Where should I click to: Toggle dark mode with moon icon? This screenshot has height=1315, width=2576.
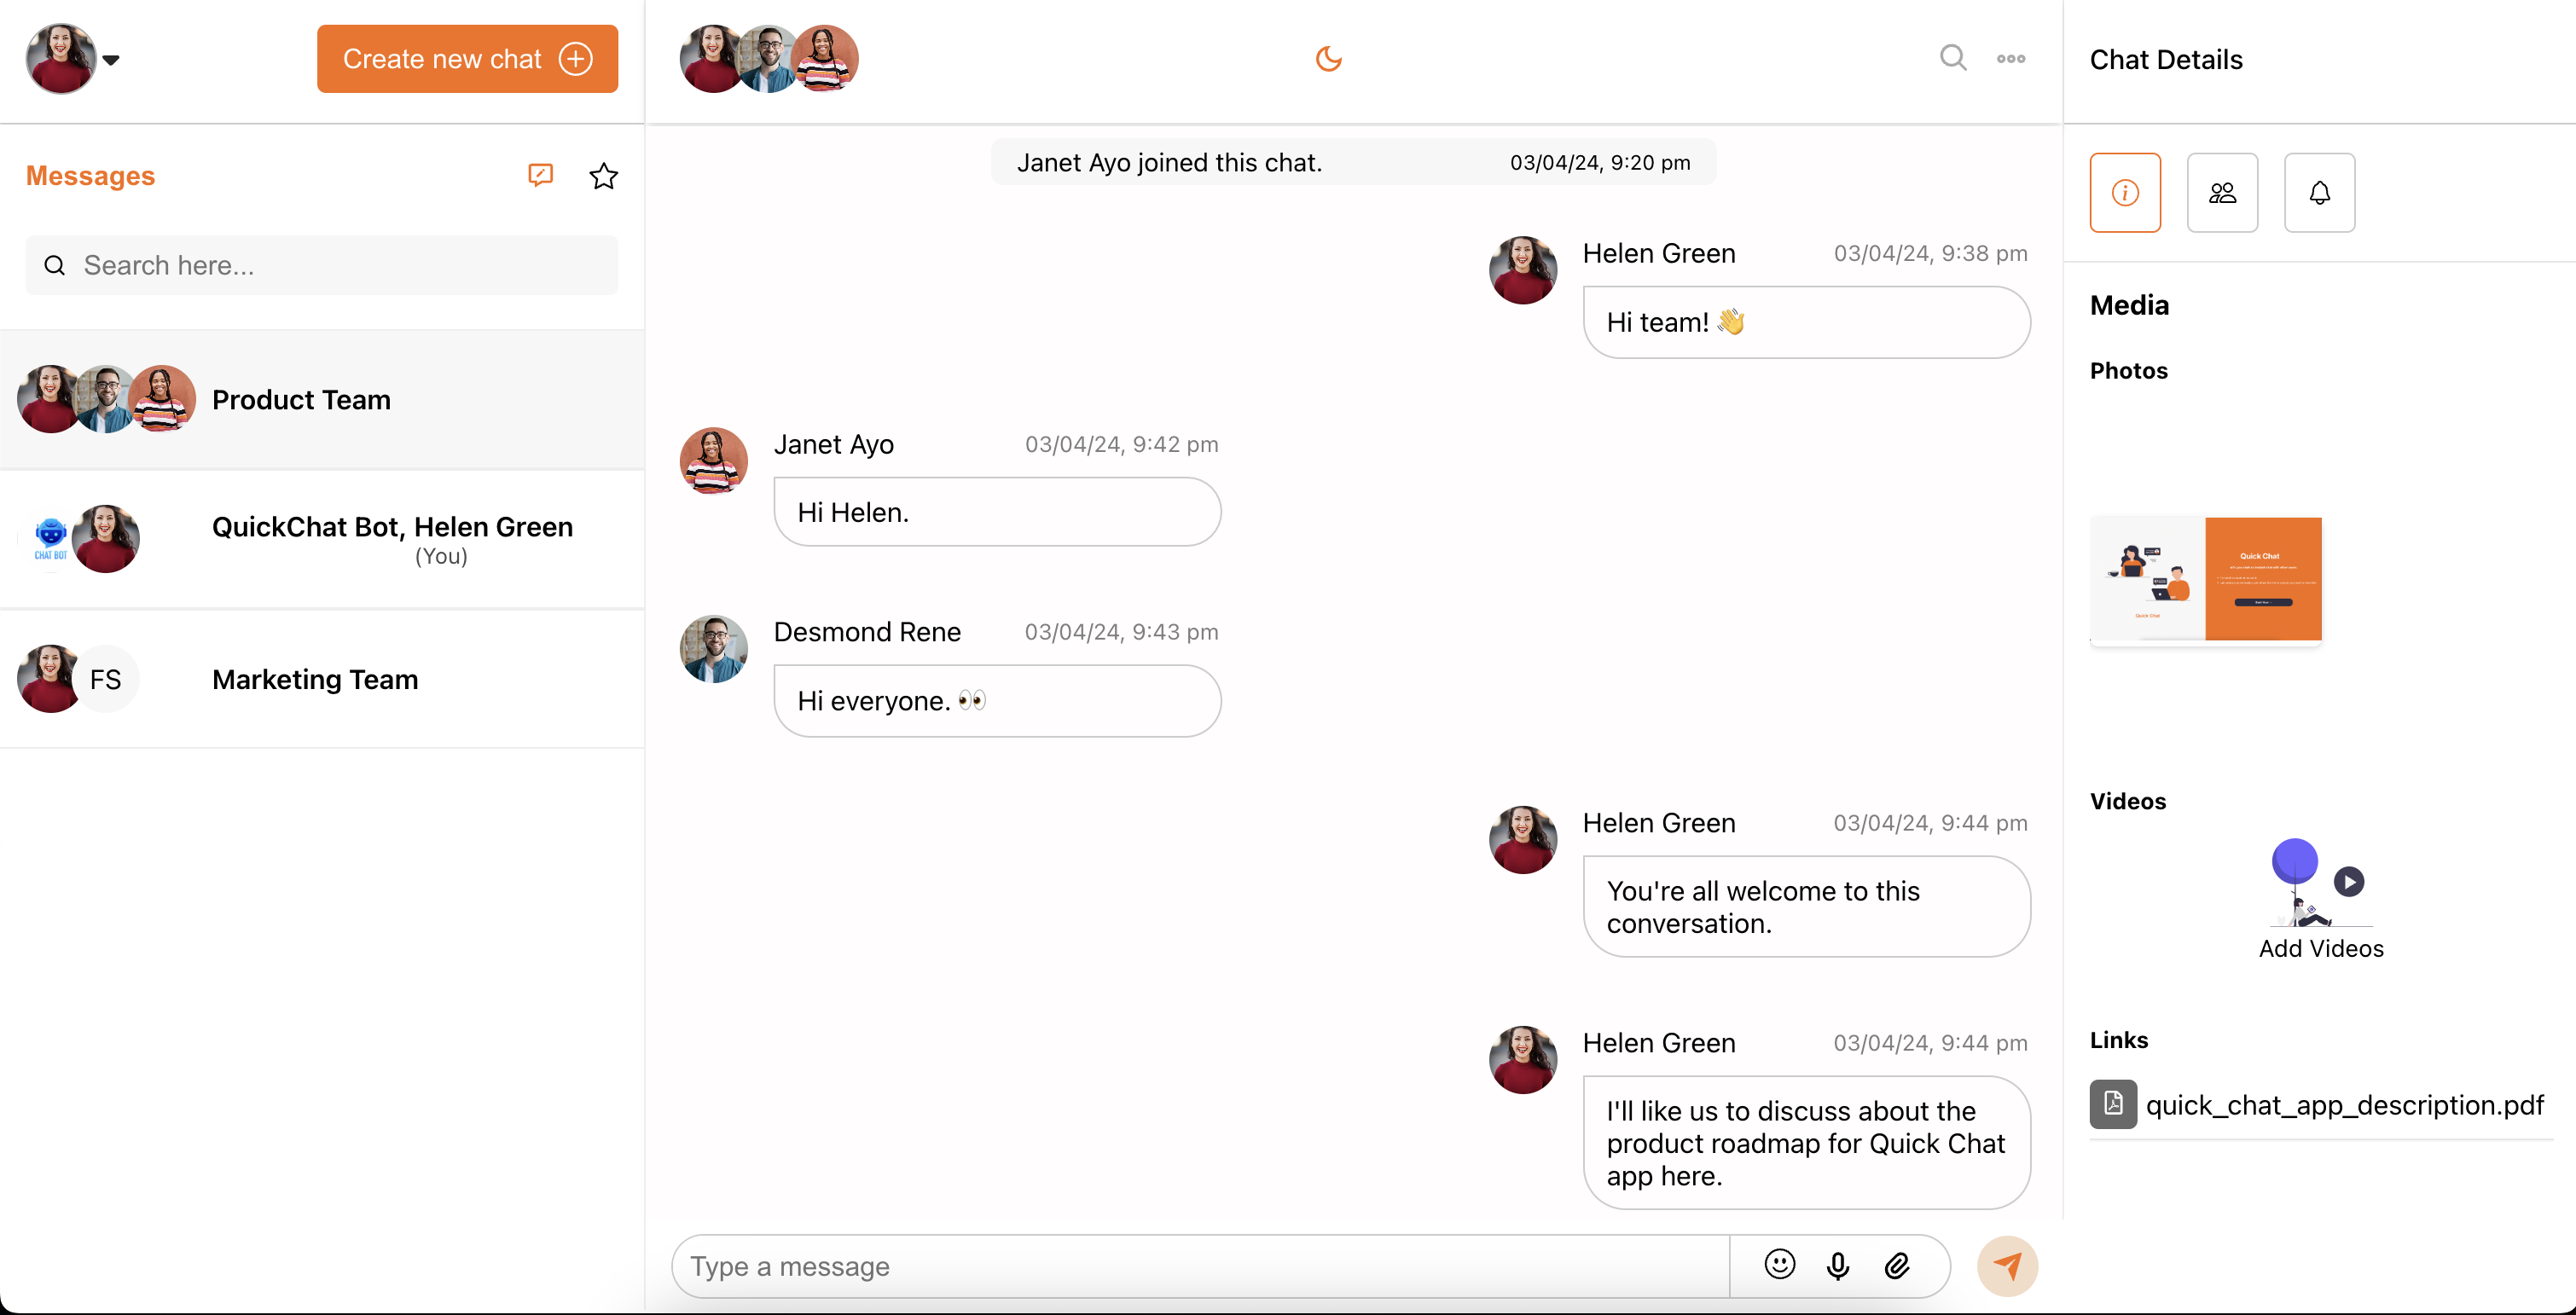(1328, 59)
